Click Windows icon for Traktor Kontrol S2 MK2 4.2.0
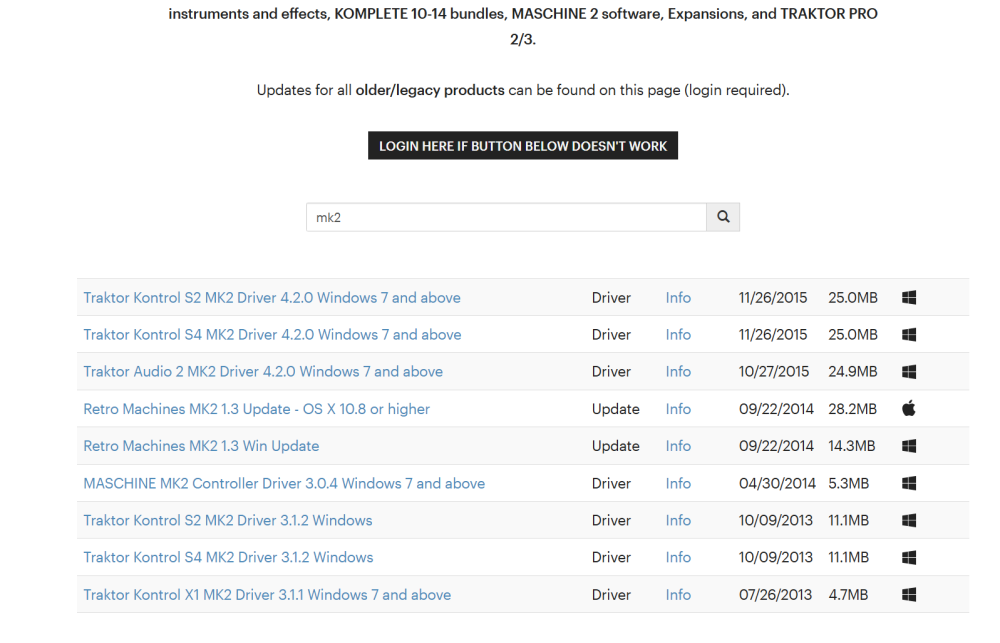The height and width of the screenshot is (643, 1000). click(x=909, y=297)
